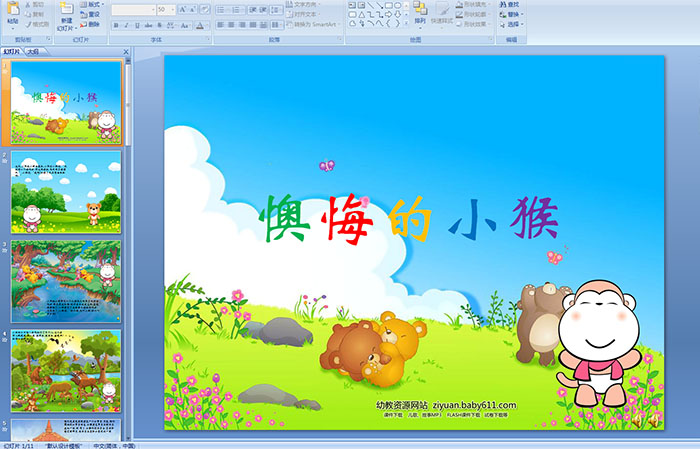Click the Find (查找) binoculars icon

pos(514,4)
